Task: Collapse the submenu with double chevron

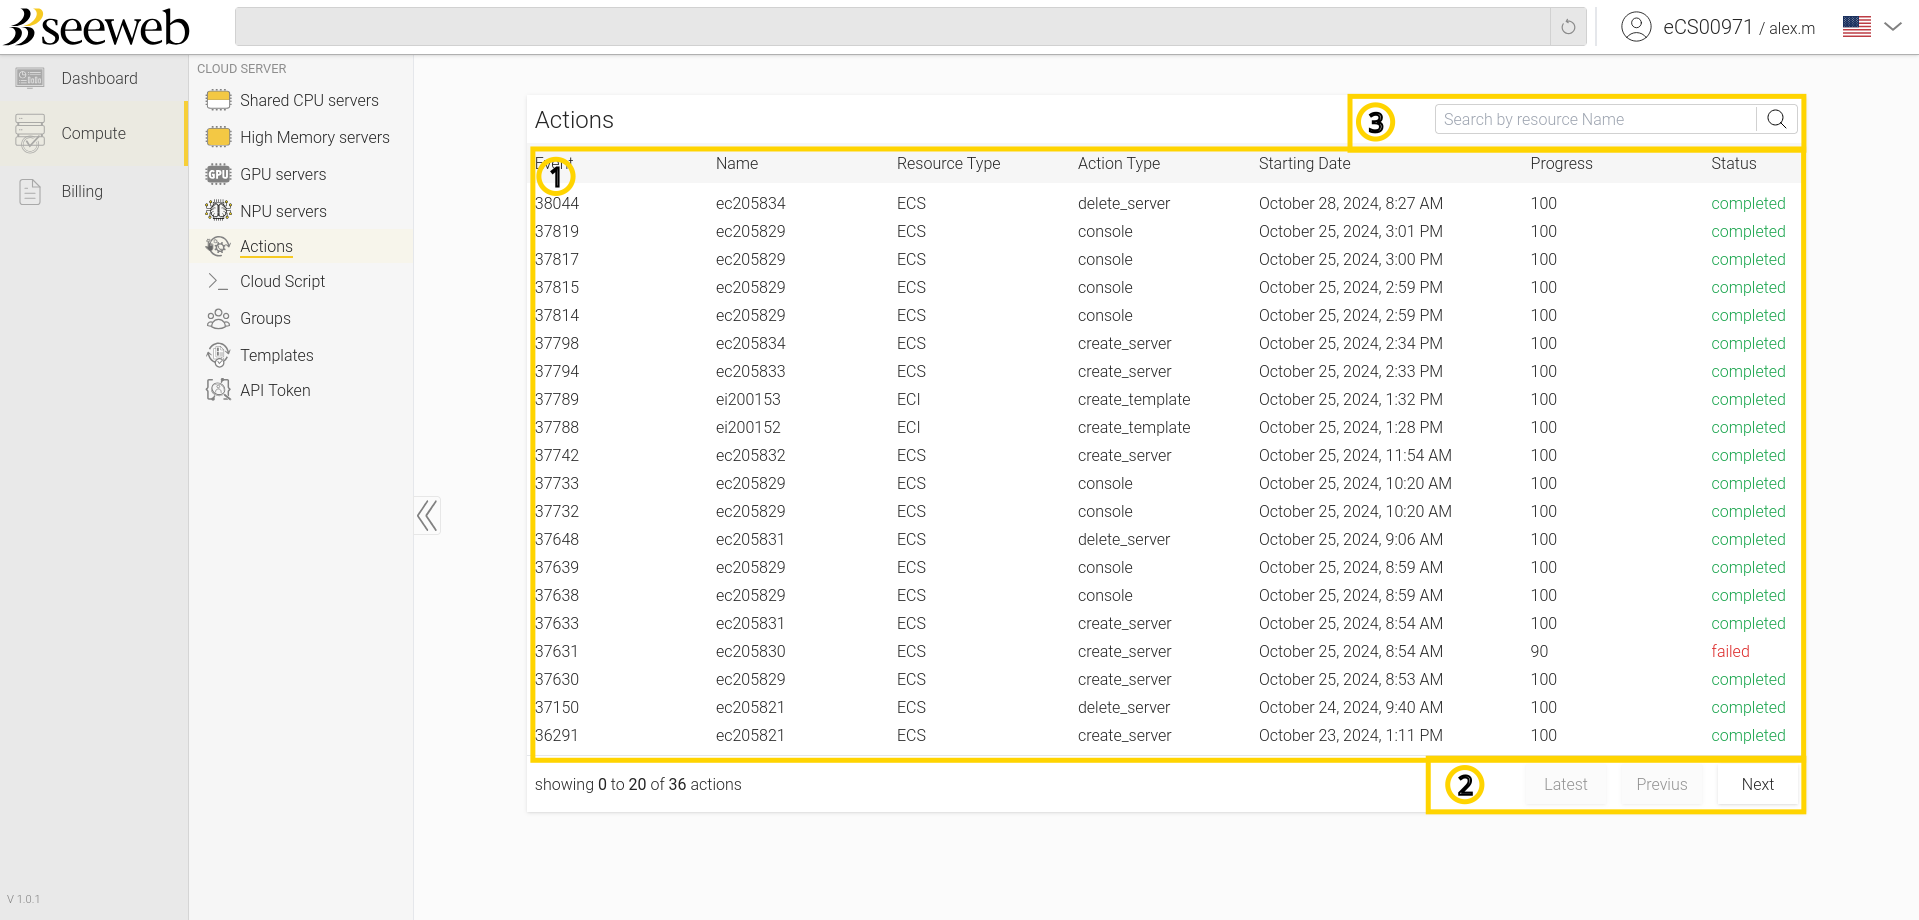Action: click(x=427, y=516)
